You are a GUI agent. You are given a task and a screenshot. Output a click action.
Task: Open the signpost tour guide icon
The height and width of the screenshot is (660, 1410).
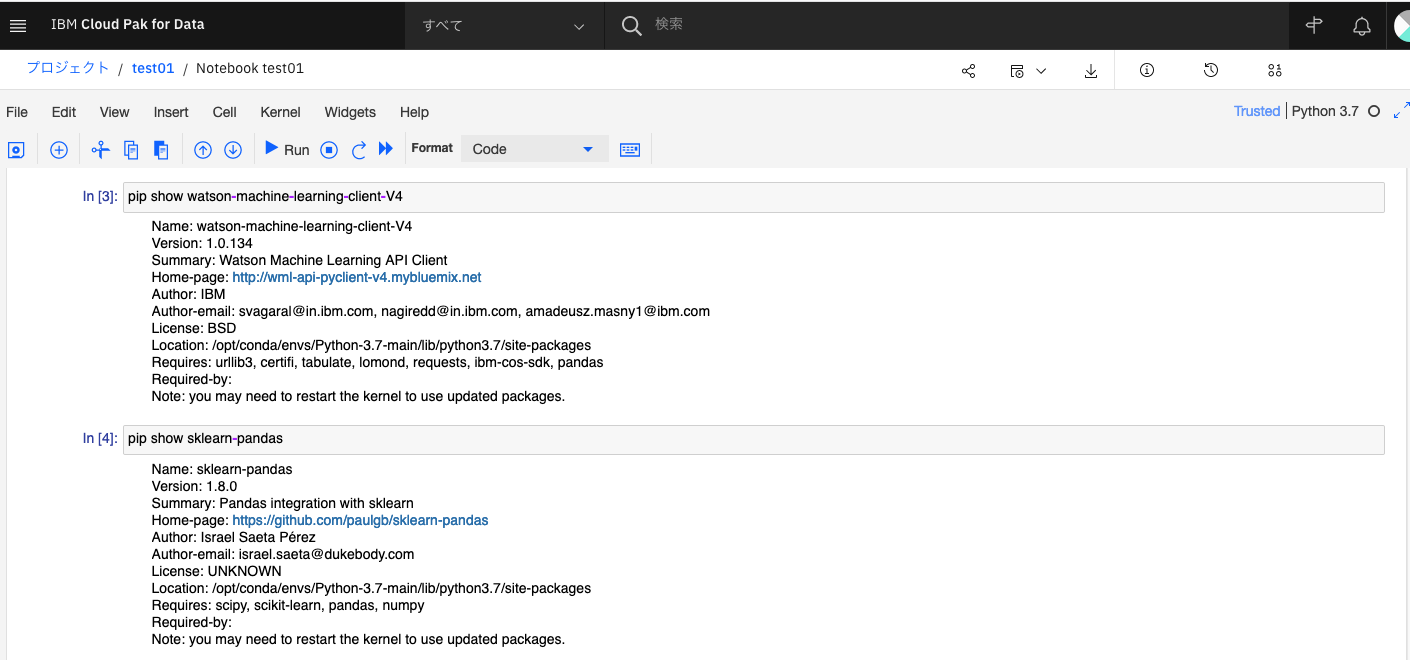click(x=1314, y=25)
